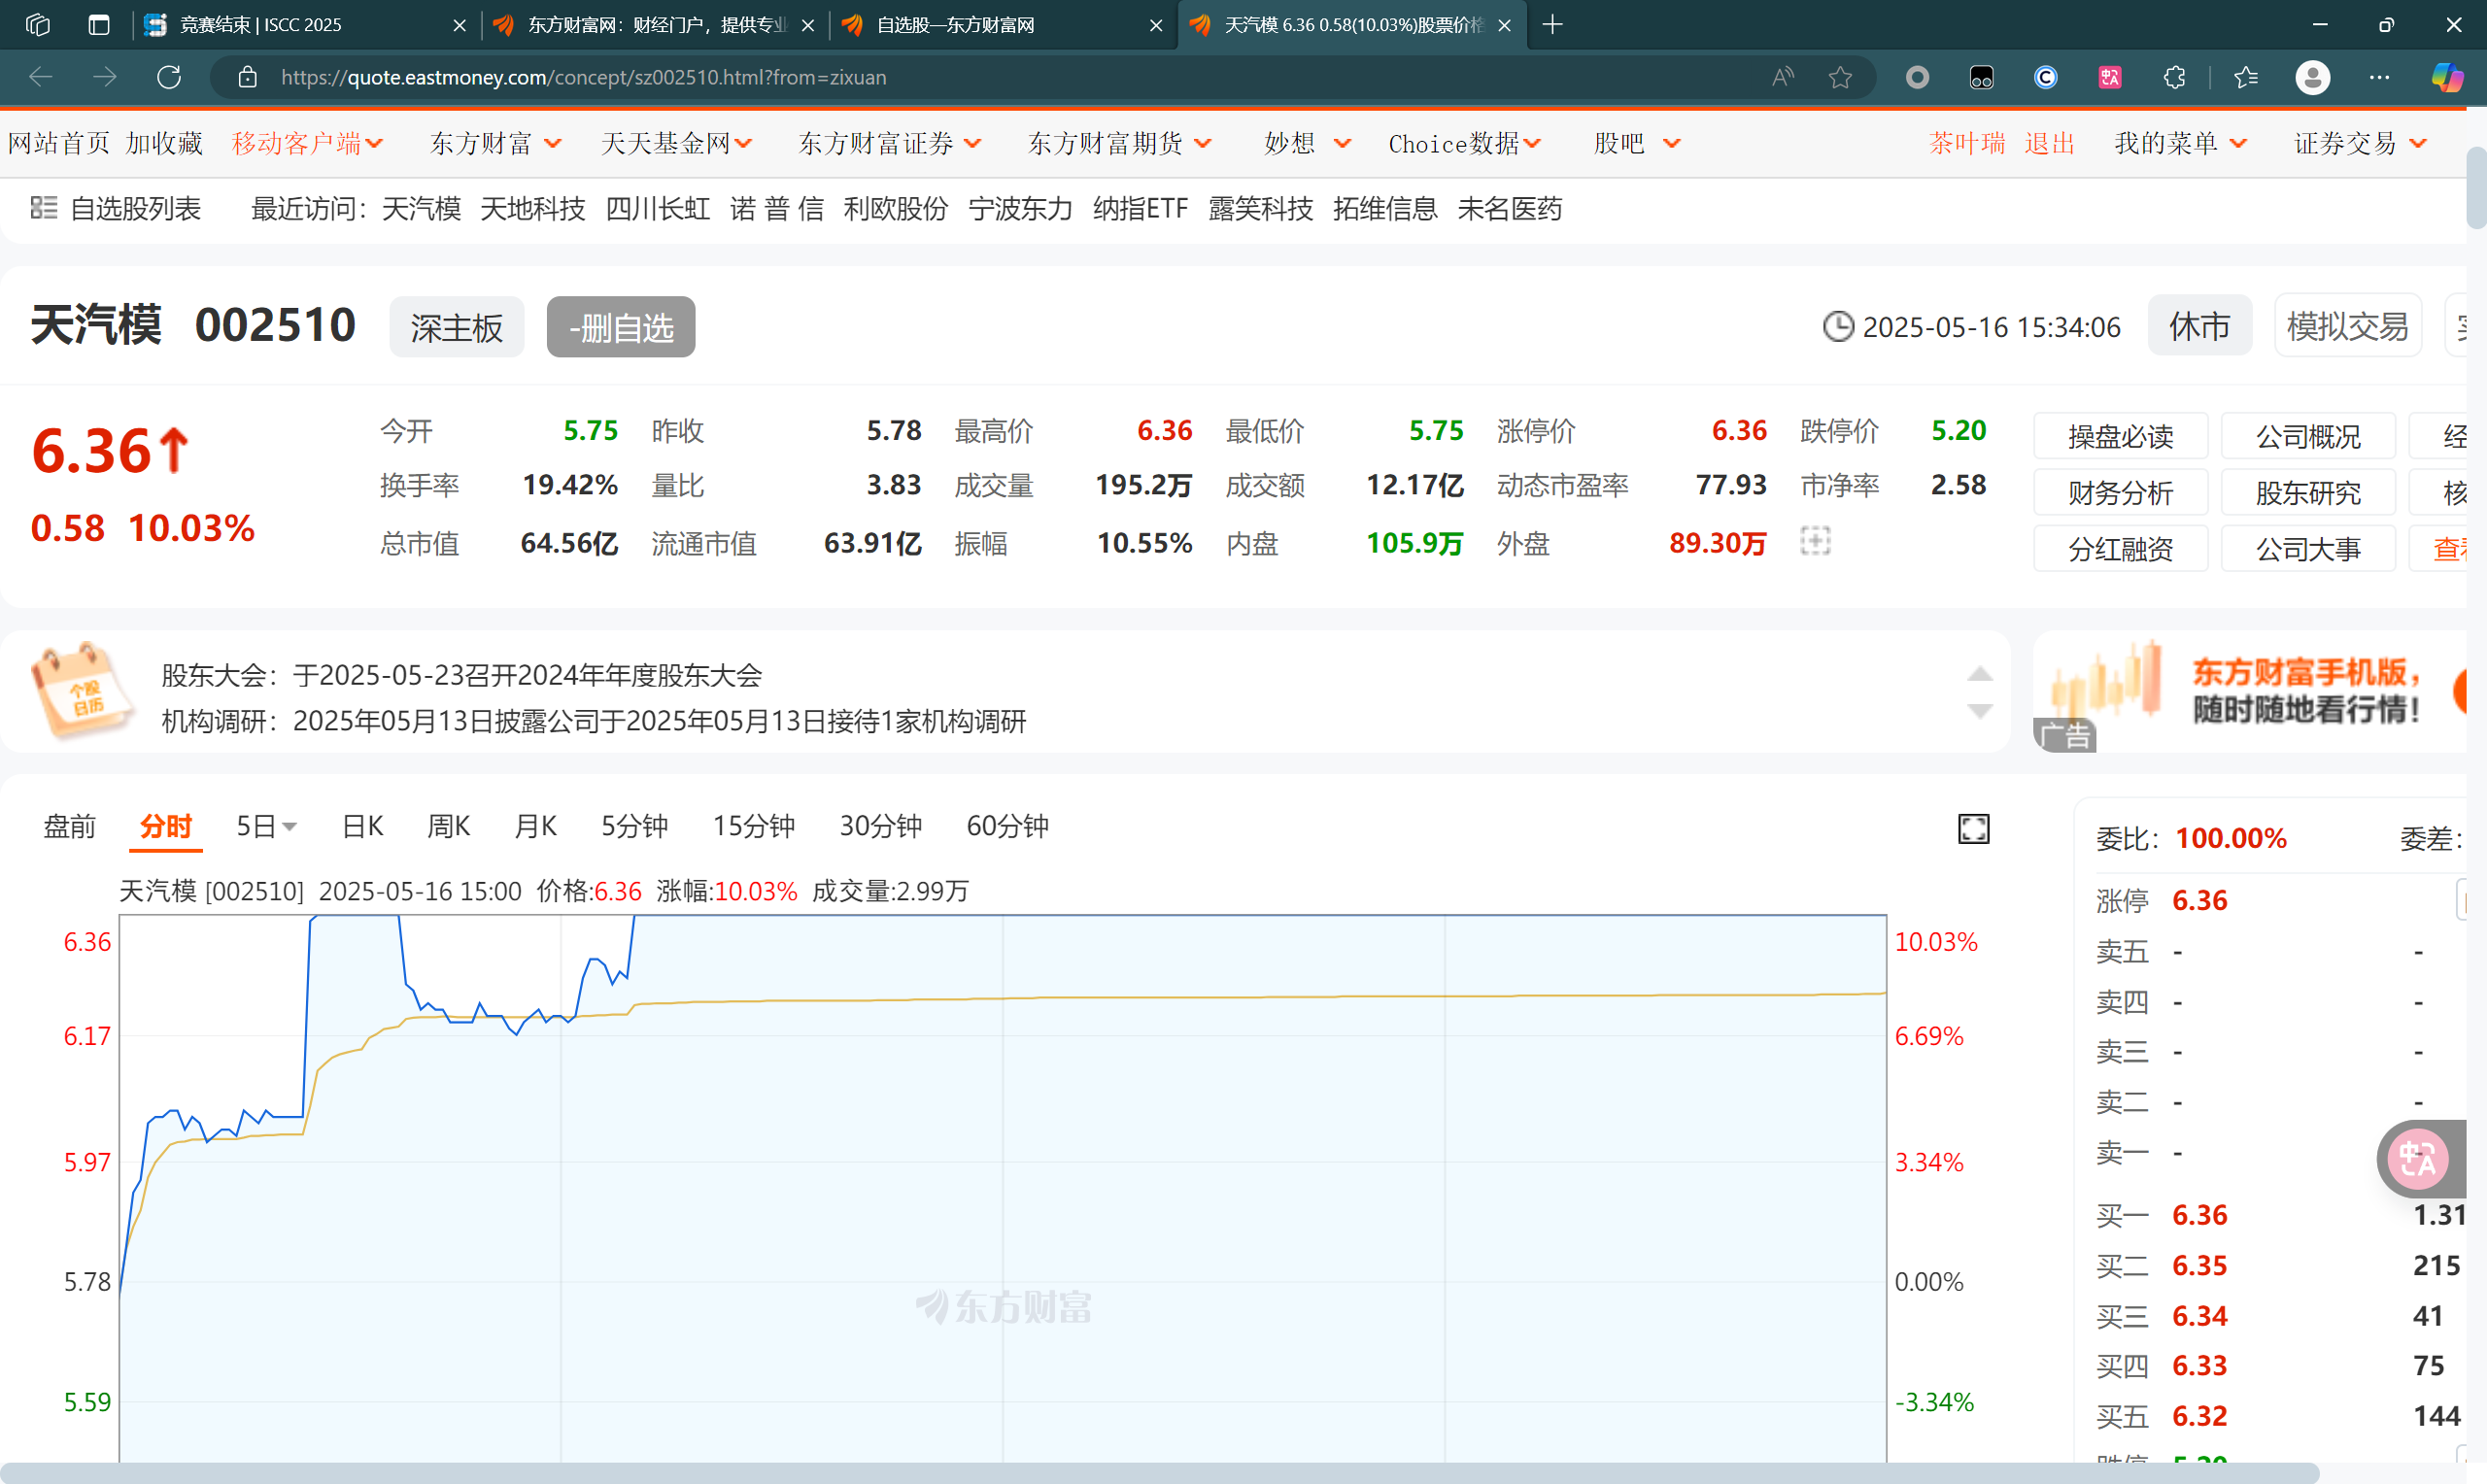
Task: Open the favorites list icon
Action: pyautogui.click(x=2246, y=77)
